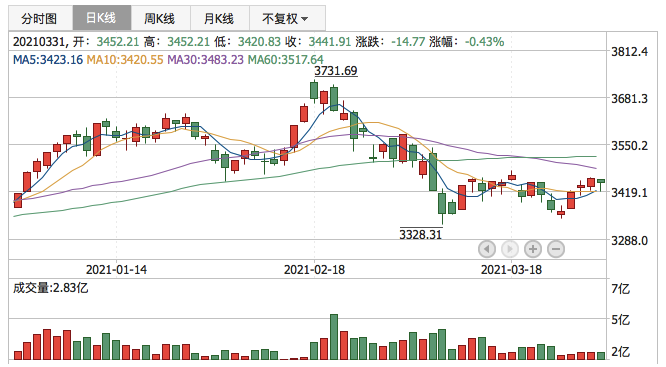This screenshot has height=367, width=666.
Task: Select the 日K线 tab
Action: point(102,18)
